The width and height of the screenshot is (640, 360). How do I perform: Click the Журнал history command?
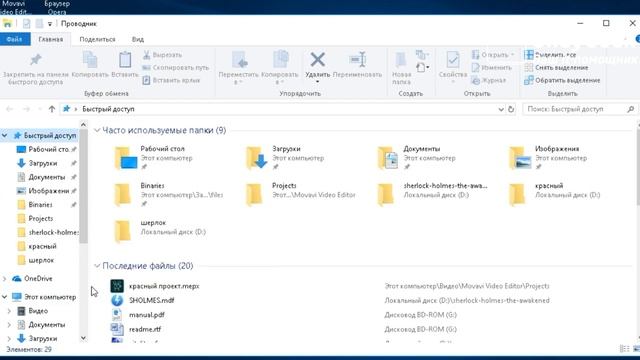[x=489, y=80]
